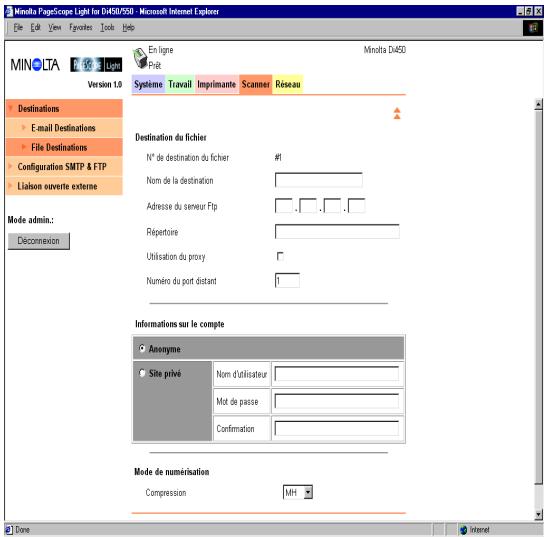The image size is (545, 537).
Task: Click the printer status icon
Action: click(140, 58)
